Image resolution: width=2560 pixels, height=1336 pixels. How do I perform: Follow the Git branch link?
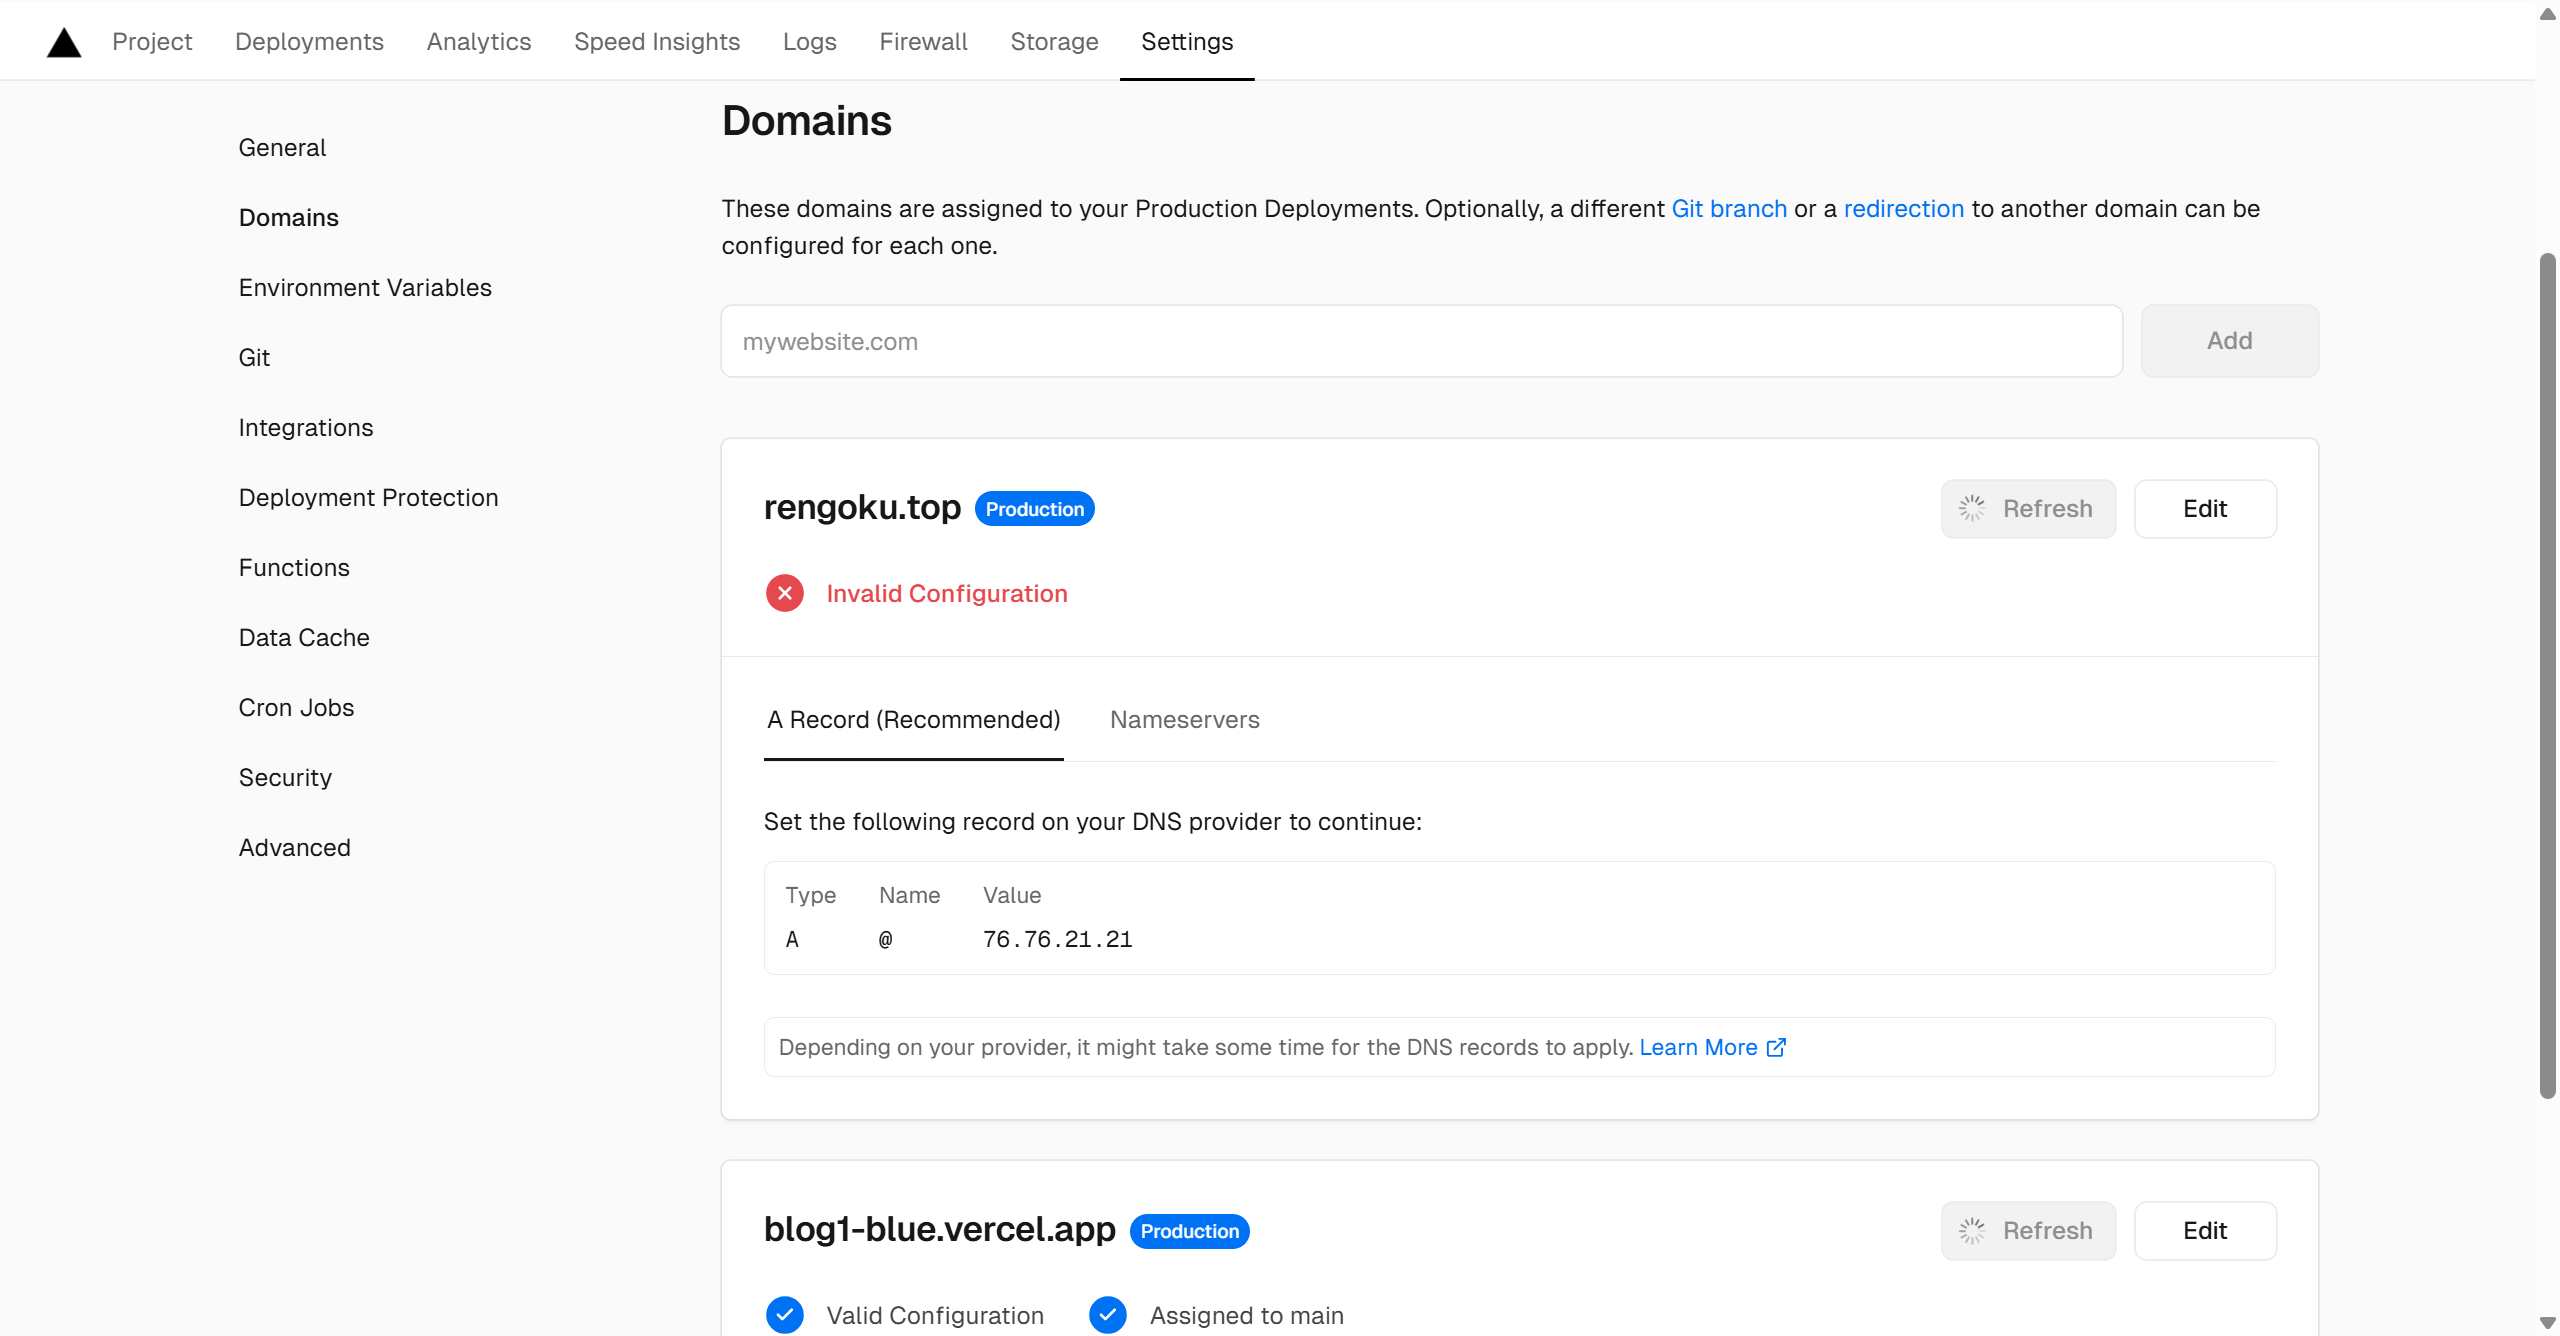coord(1729,209)
